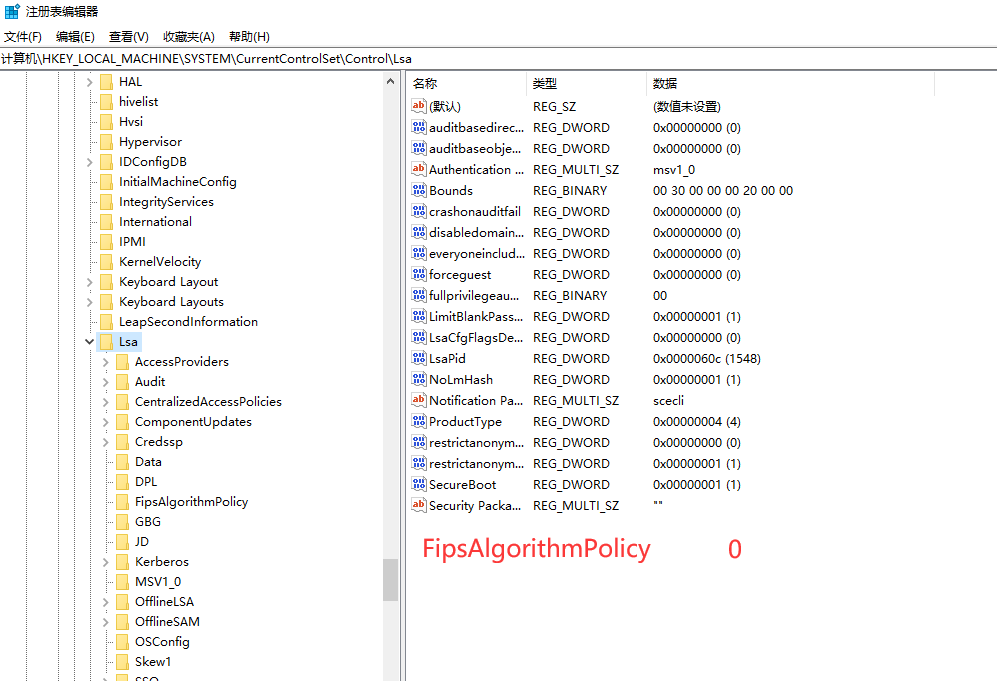Select the FipsAlgorithmPolicy folder icon
Viewport: 997px width, 681px height.
click(x=123, y=502)
